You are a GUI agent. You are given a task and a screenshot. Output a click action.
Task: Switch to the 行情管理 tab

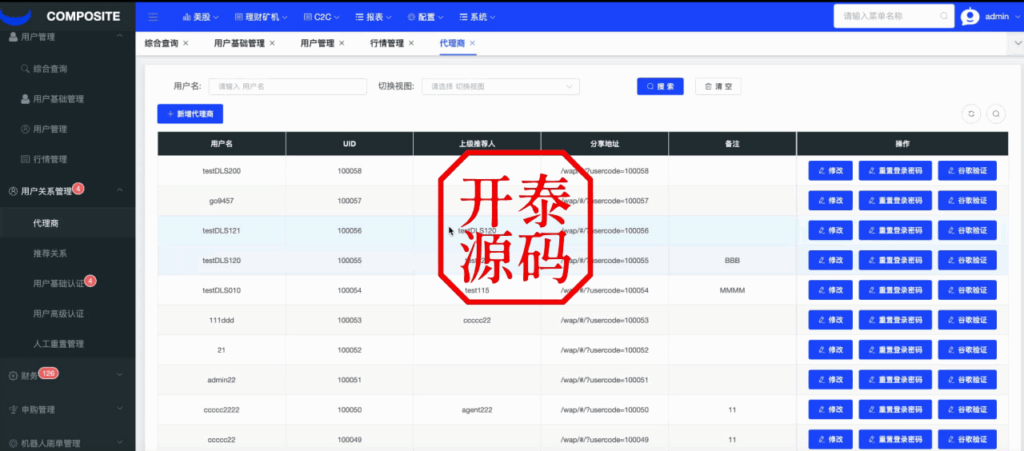pos(387,43)
